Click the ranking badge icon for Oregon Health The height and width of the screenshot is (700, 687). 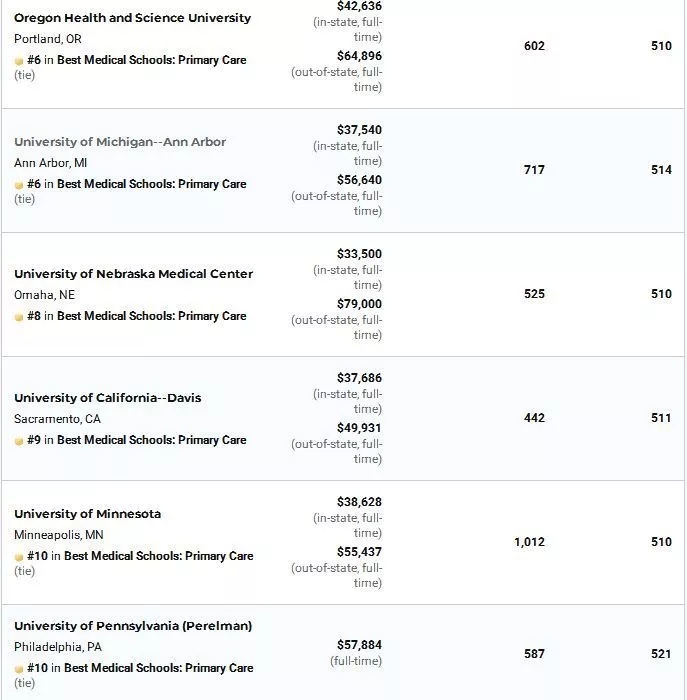point(19,61)
